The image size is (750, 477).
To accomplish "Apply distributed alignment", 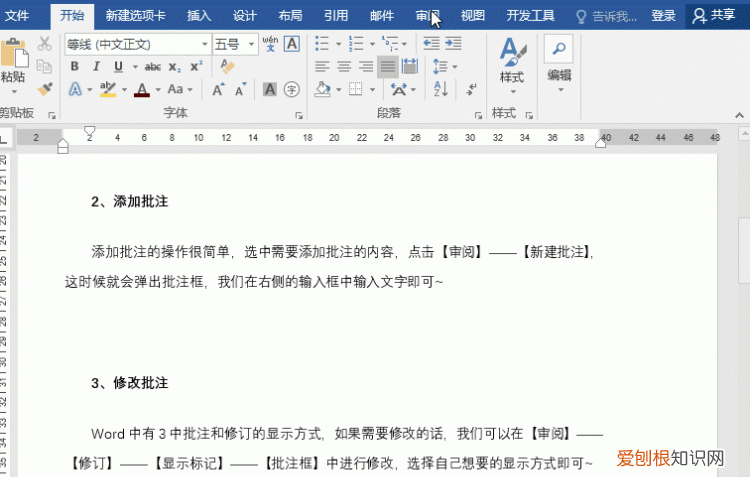I will [410, 67].
